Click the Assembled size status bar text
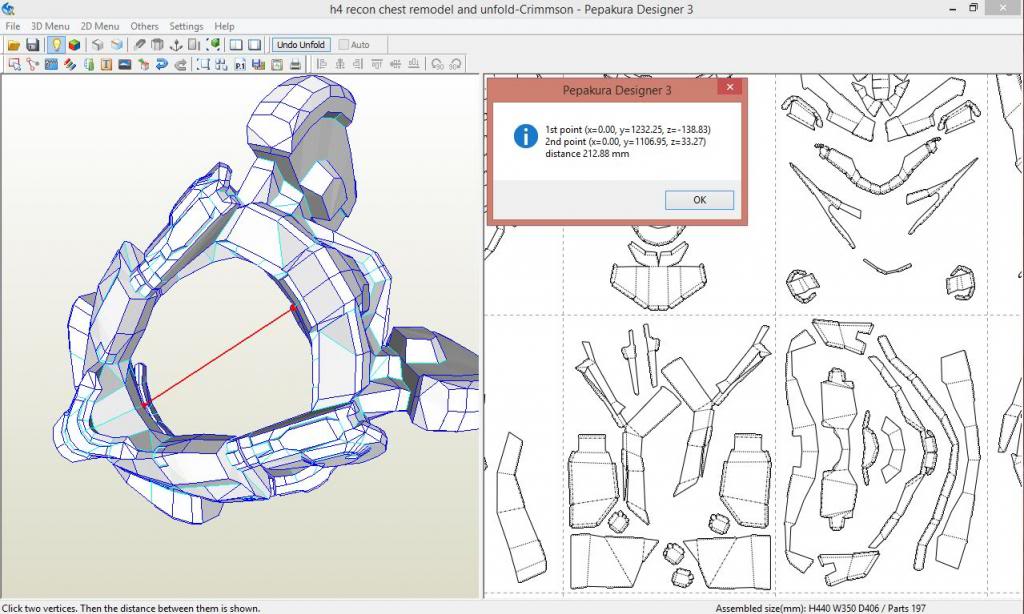Viewport: 1024px width, 614px height. (x=820, y=608)
